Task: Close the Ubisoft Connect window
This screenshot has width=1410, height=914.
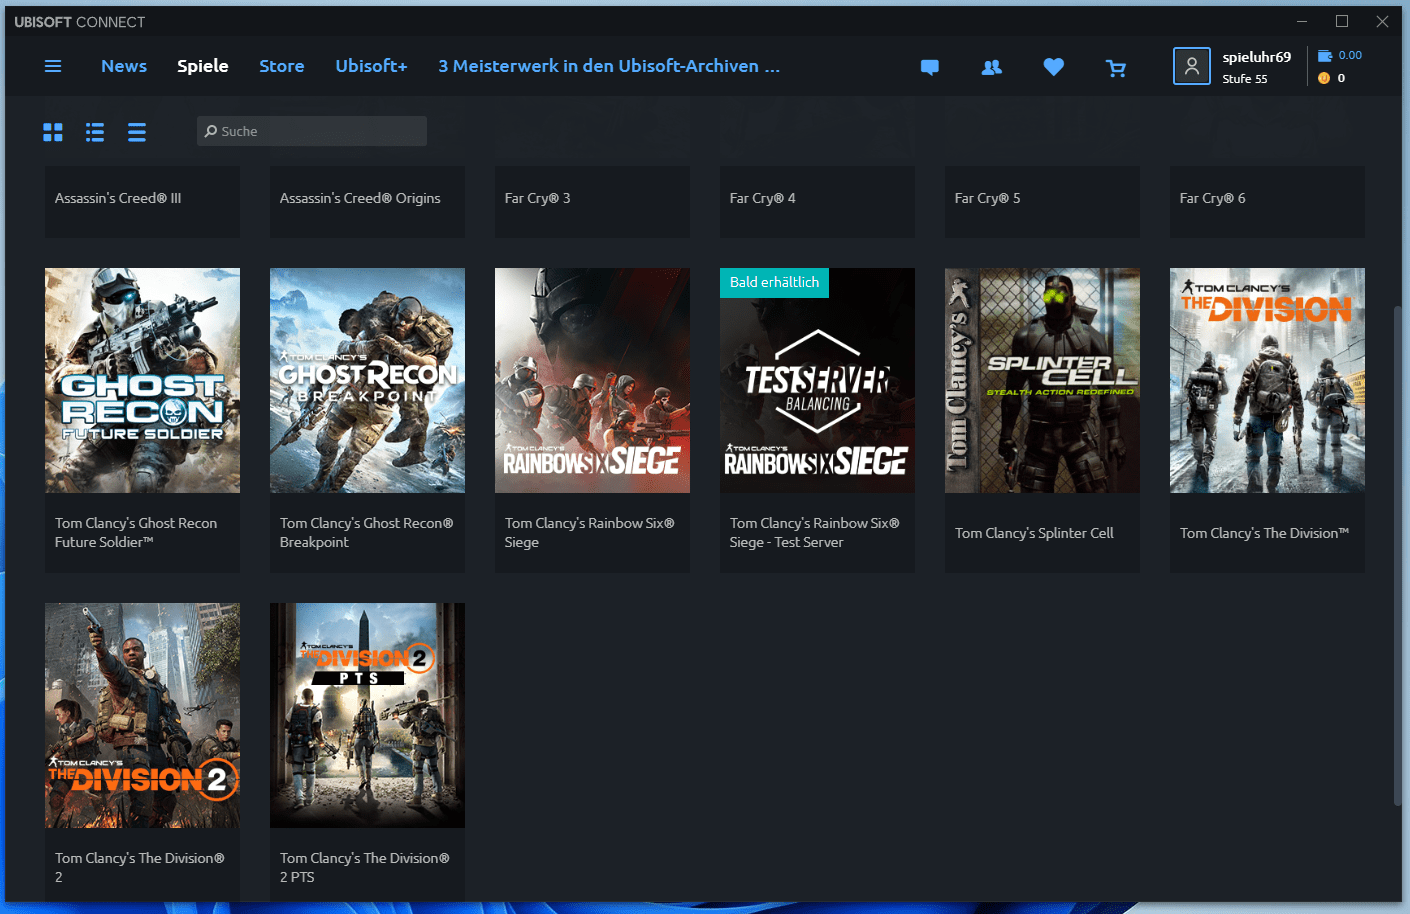Action: tap(1382, 21)
